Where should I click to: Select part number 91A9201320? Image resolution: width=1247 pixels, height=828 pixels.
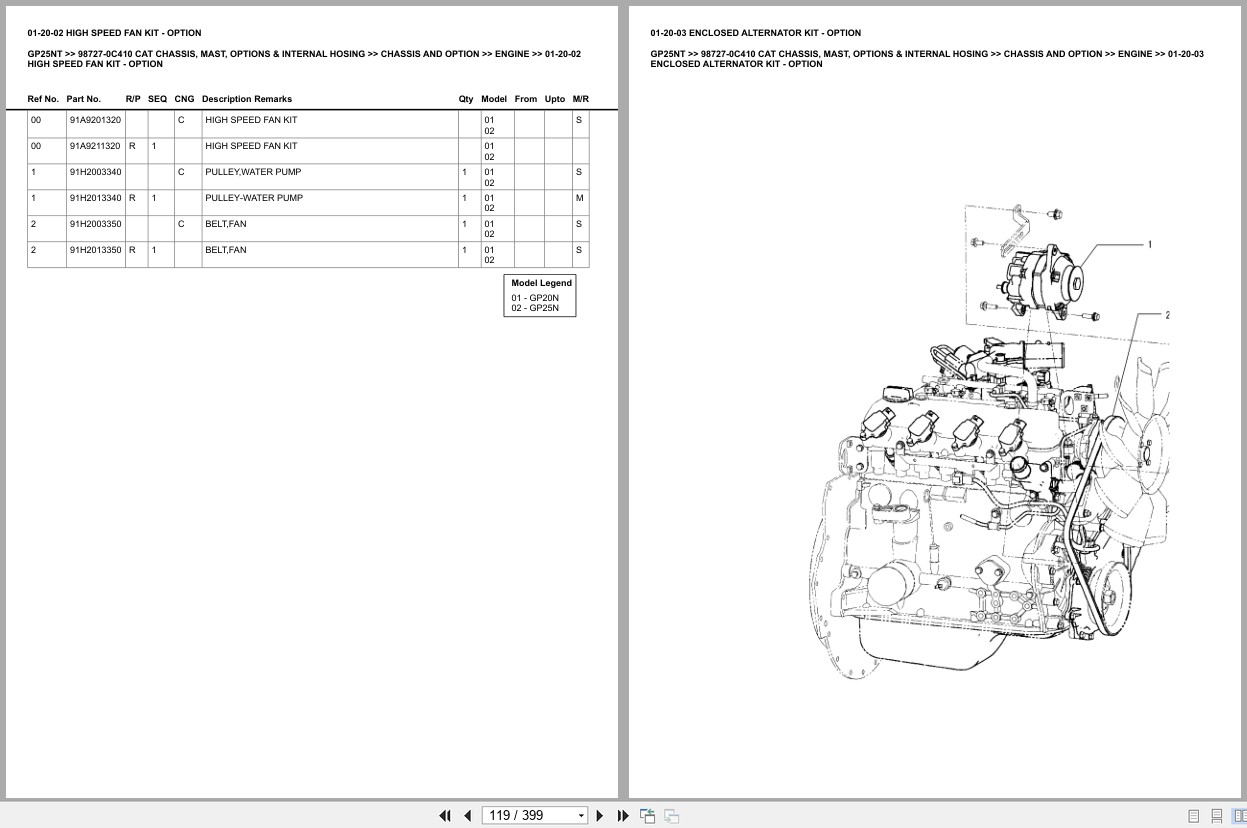click(x=95, y=120)
